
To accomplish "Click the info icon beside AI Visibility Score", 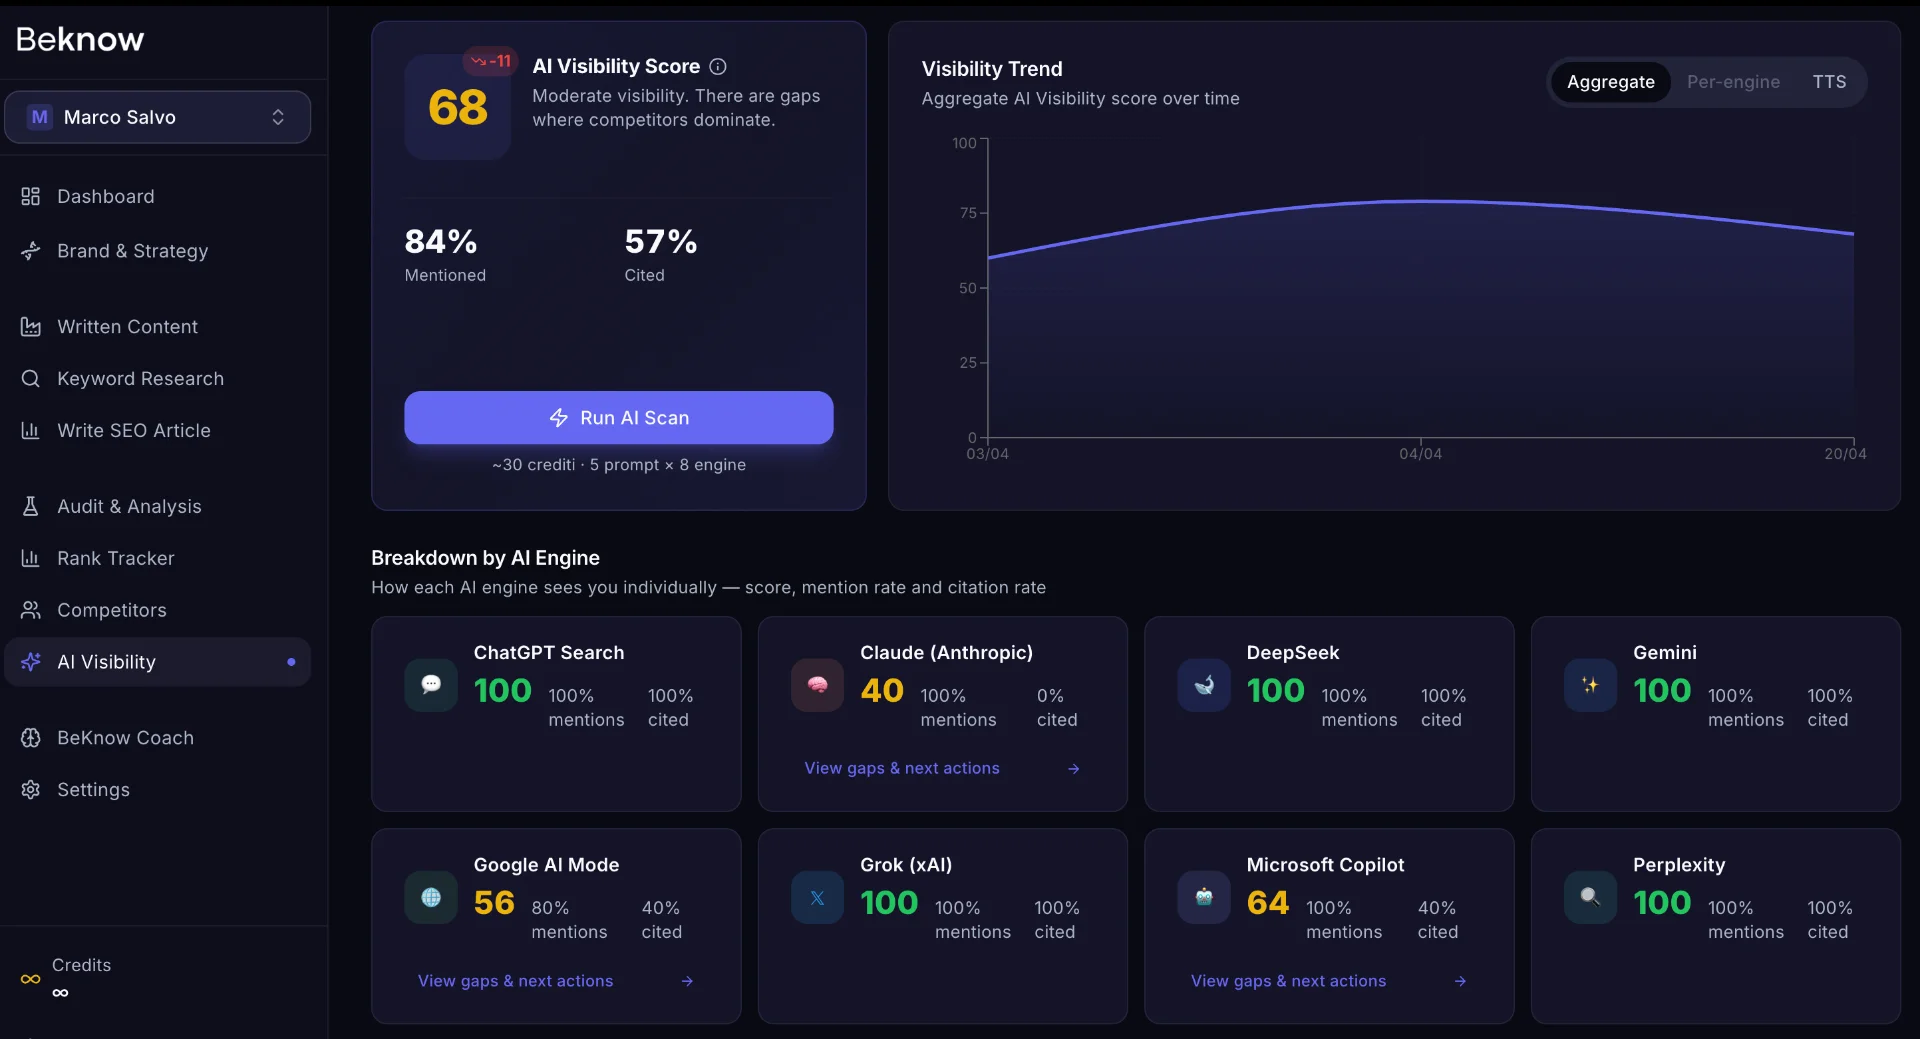I will (718, 66).
